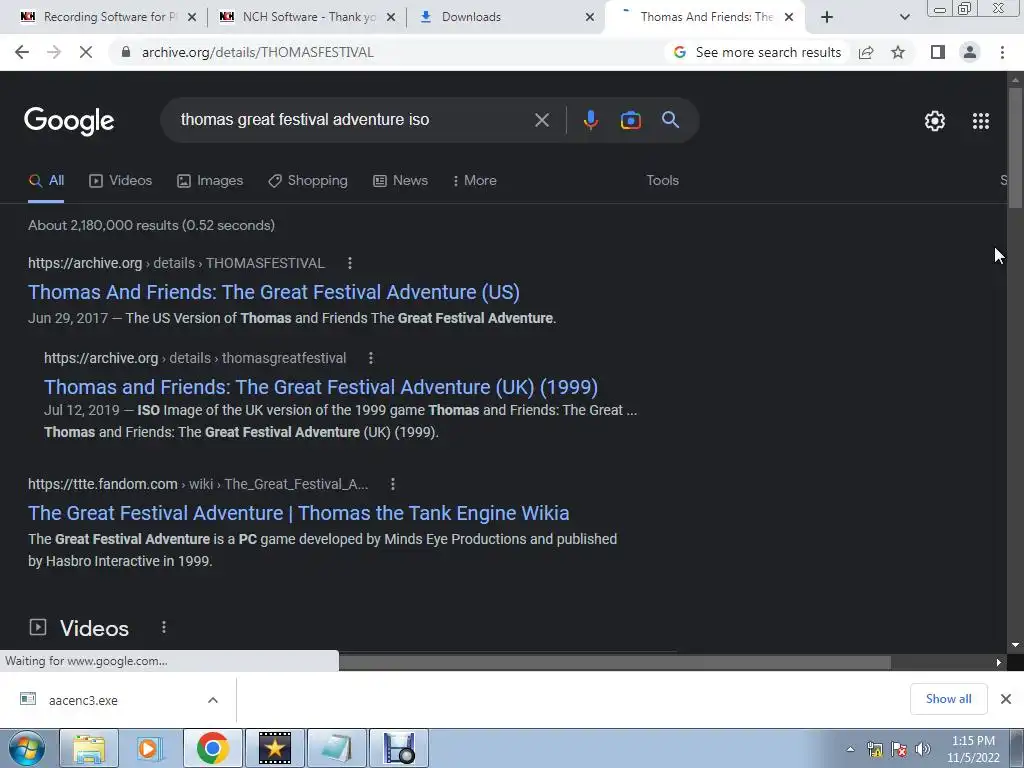Screen dimensions: 1024x768
Task: Close the Downloads tab
Action: (590, 17)
